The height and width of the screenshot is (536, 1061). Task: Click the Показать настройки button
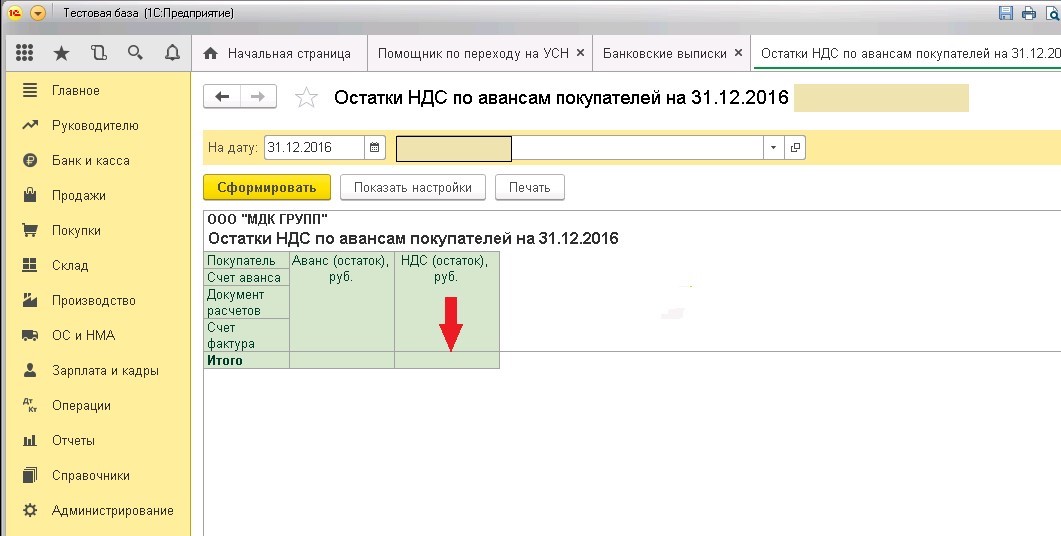coord(413,187)
